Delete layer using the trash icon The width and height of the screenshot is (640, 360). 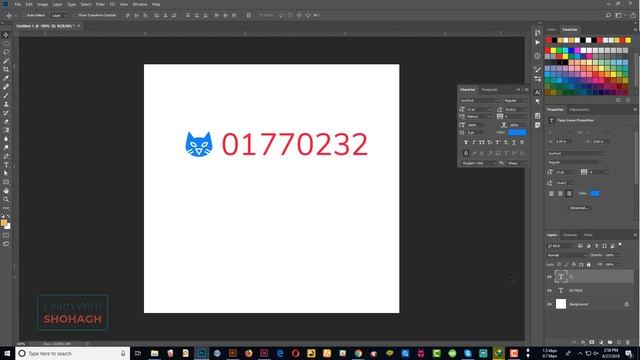click(628, 342)
